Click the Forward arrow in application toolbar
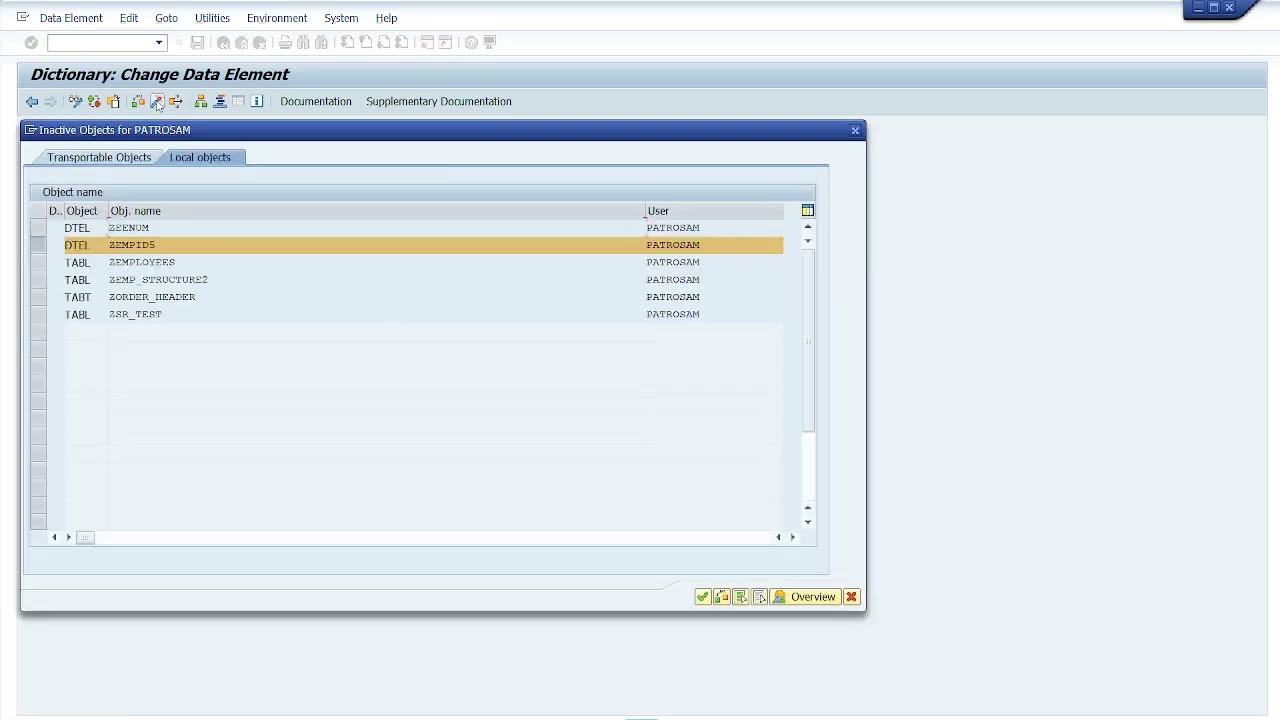This screenshot has width=1280, height=720. tap(50, 101)
